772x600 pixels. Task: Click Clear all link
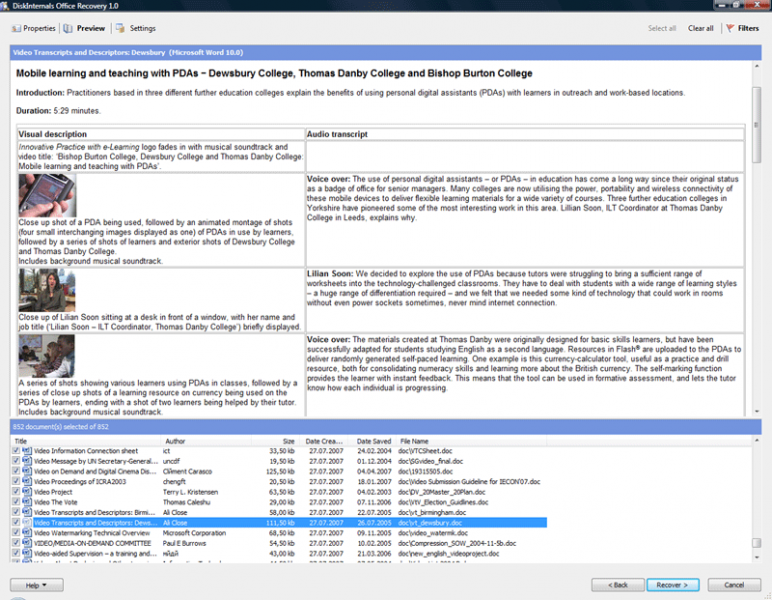[700, 29]
